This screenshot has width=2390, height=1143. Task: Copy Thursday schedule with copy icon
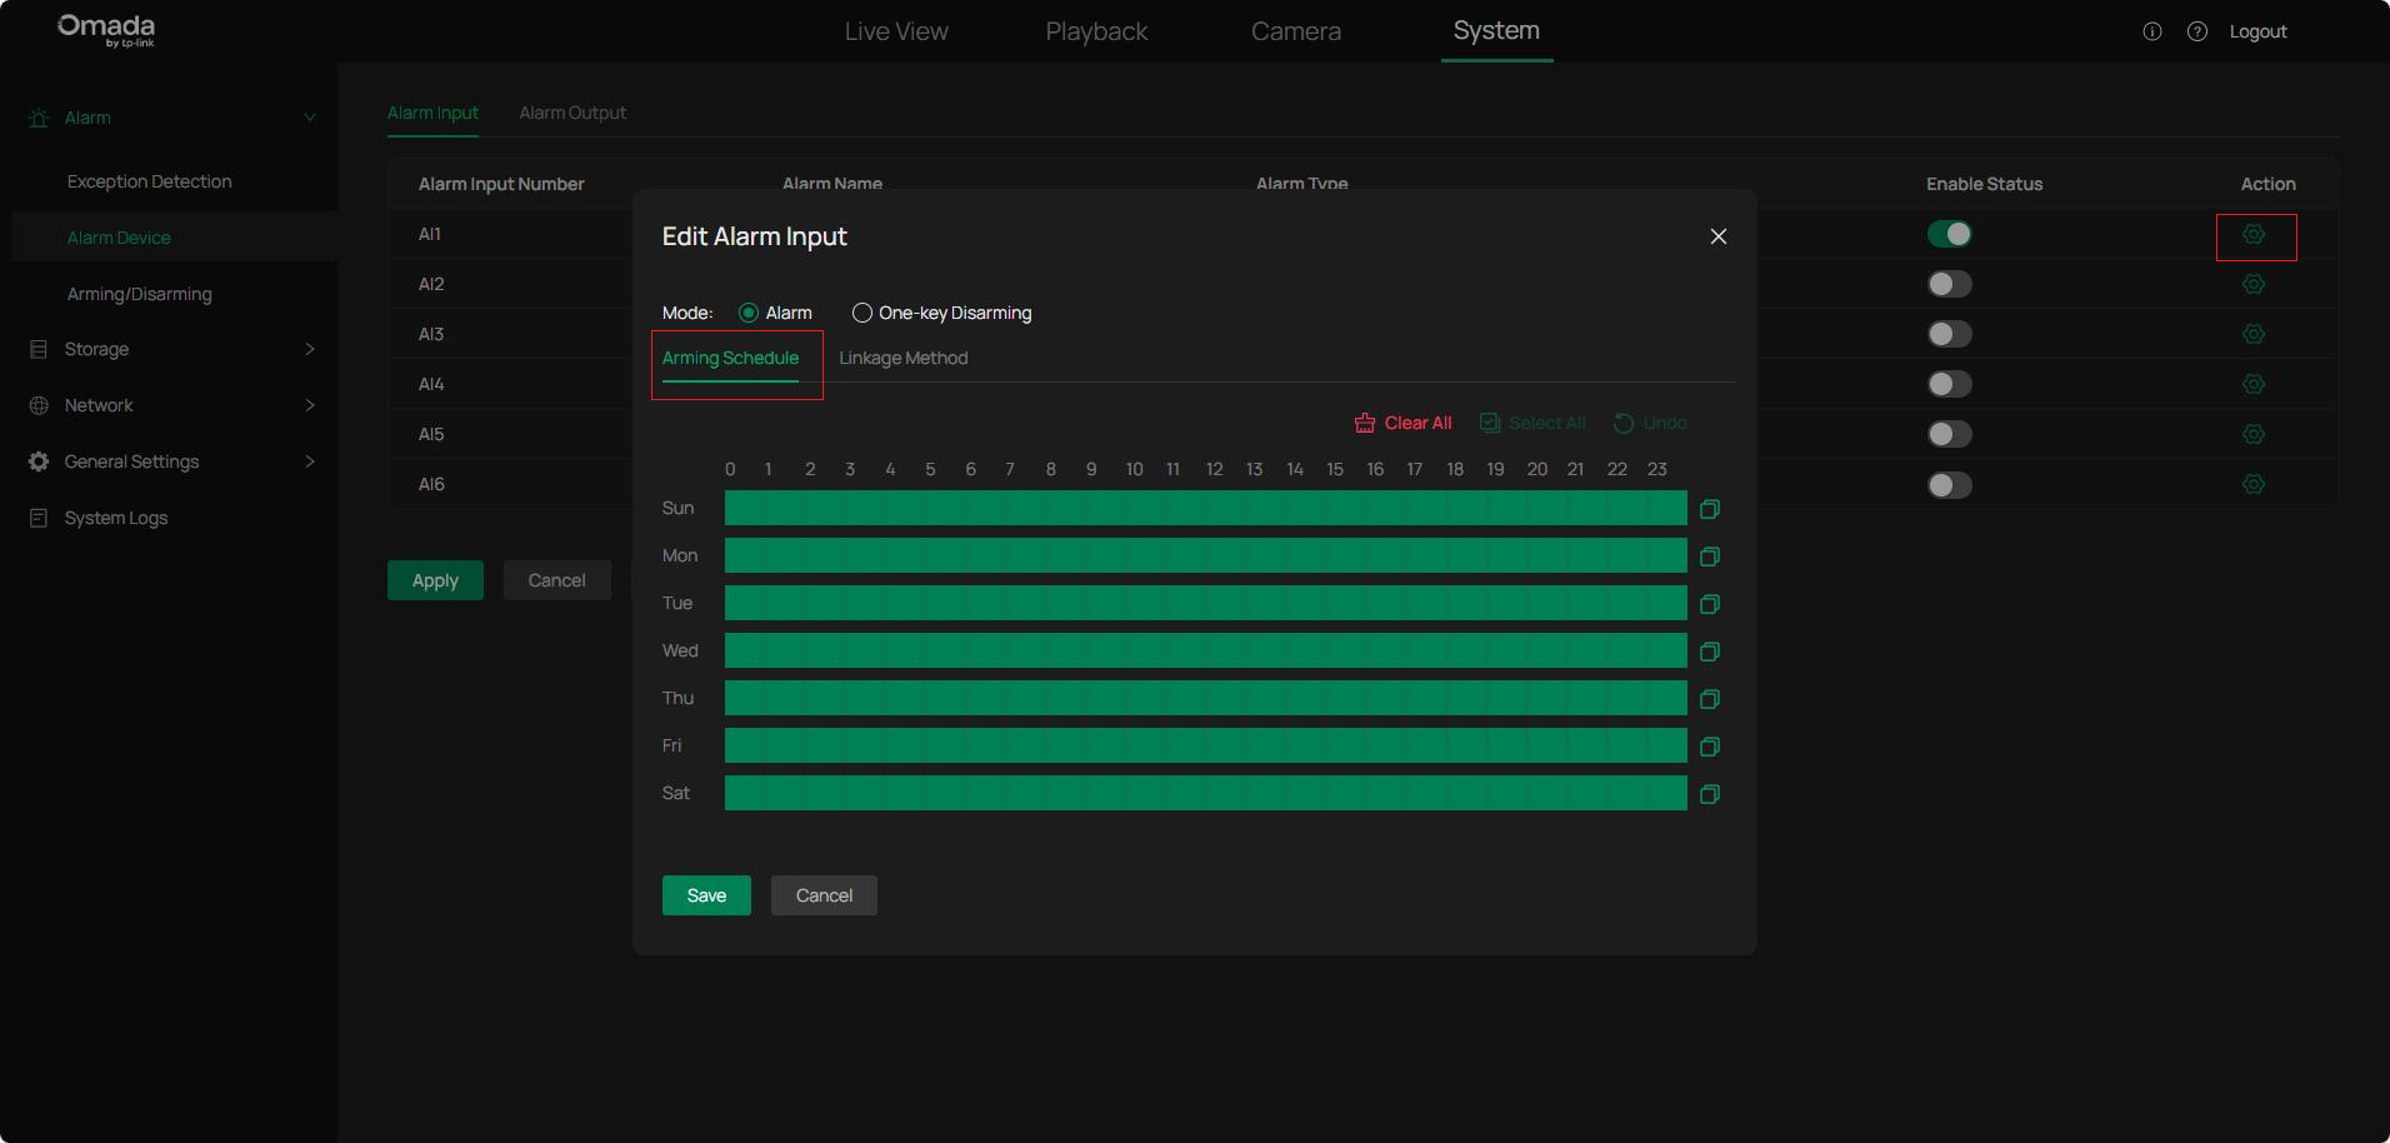click(x=1710, y=699)
